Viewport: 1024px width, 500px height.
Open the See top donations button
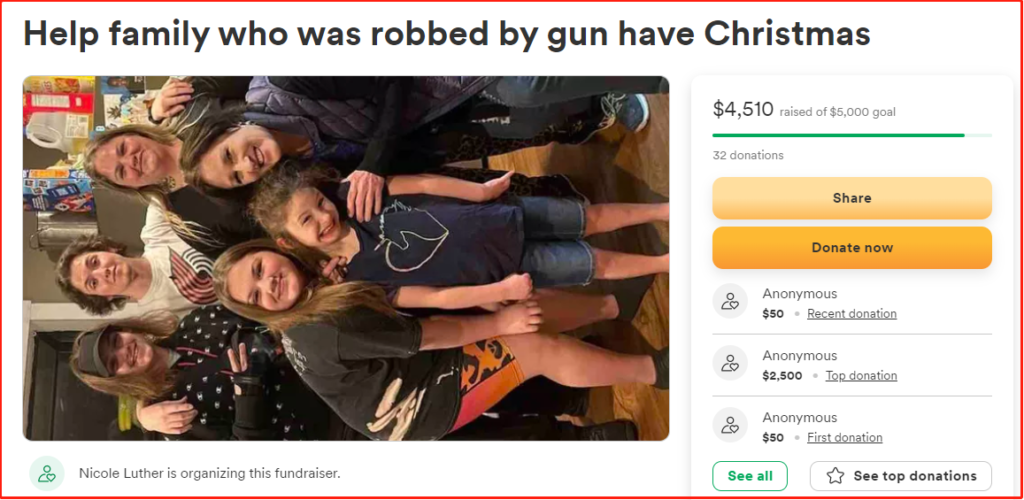(901, 476)
